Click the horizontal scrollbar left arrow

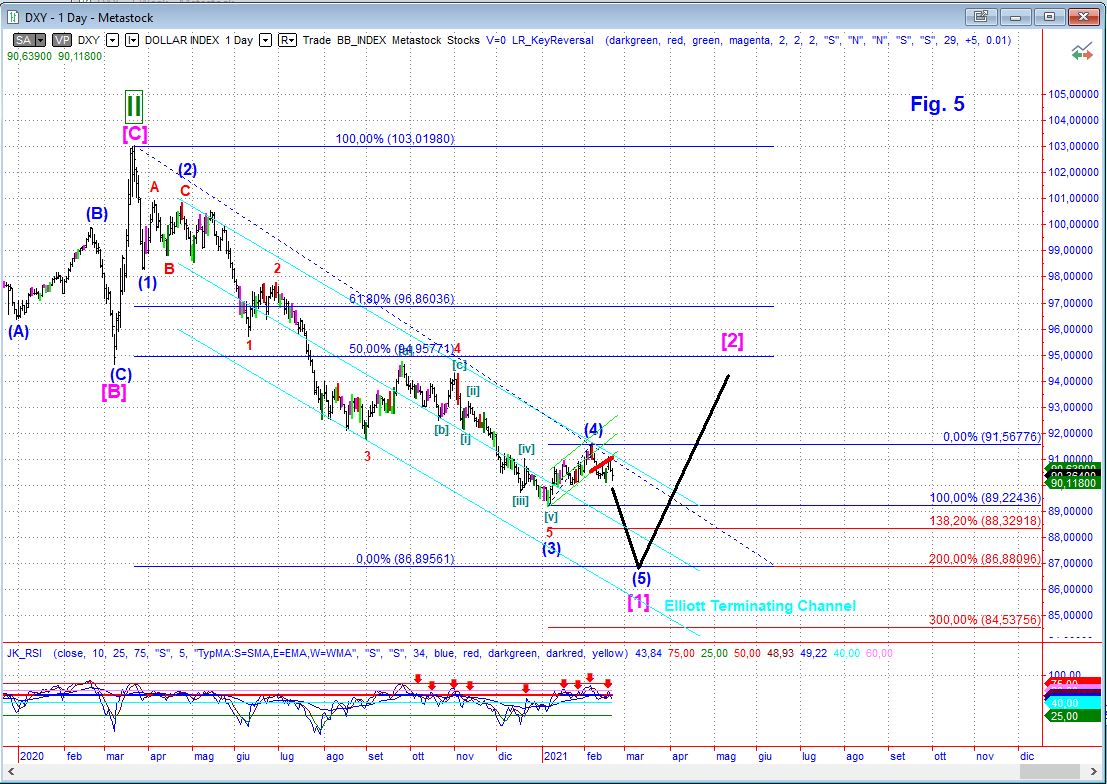pos(9,771)
